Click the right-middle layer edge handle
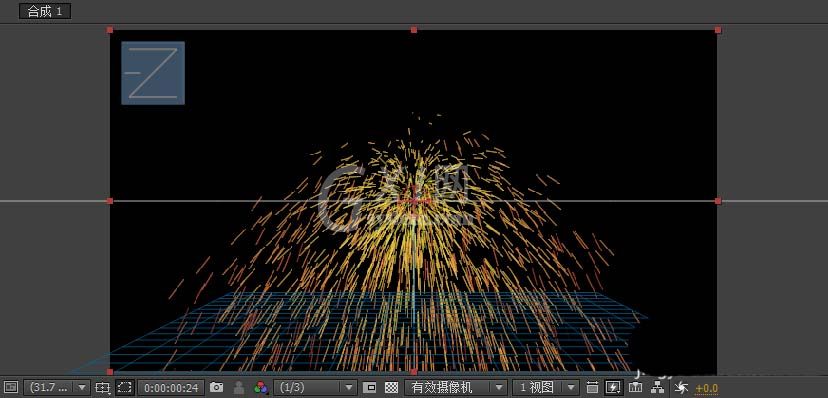 click(x=718, y=201)
